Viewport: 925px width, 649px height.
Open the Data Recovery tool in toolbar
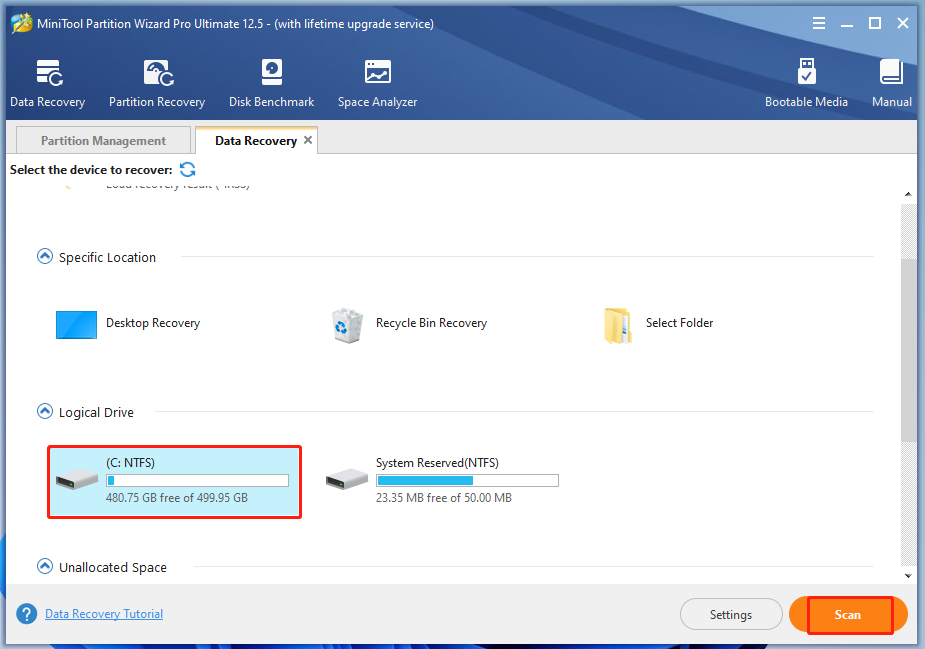[x=48, y=83]
